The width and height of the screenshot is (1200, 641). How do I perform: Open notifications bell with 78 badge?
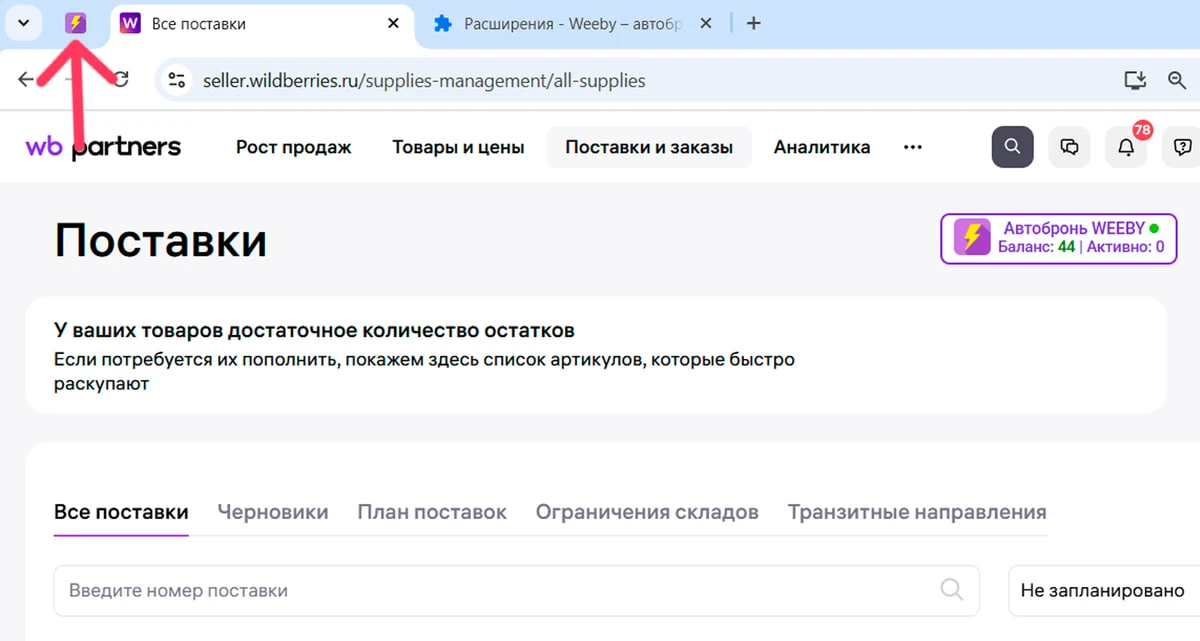coord(1126,147)
